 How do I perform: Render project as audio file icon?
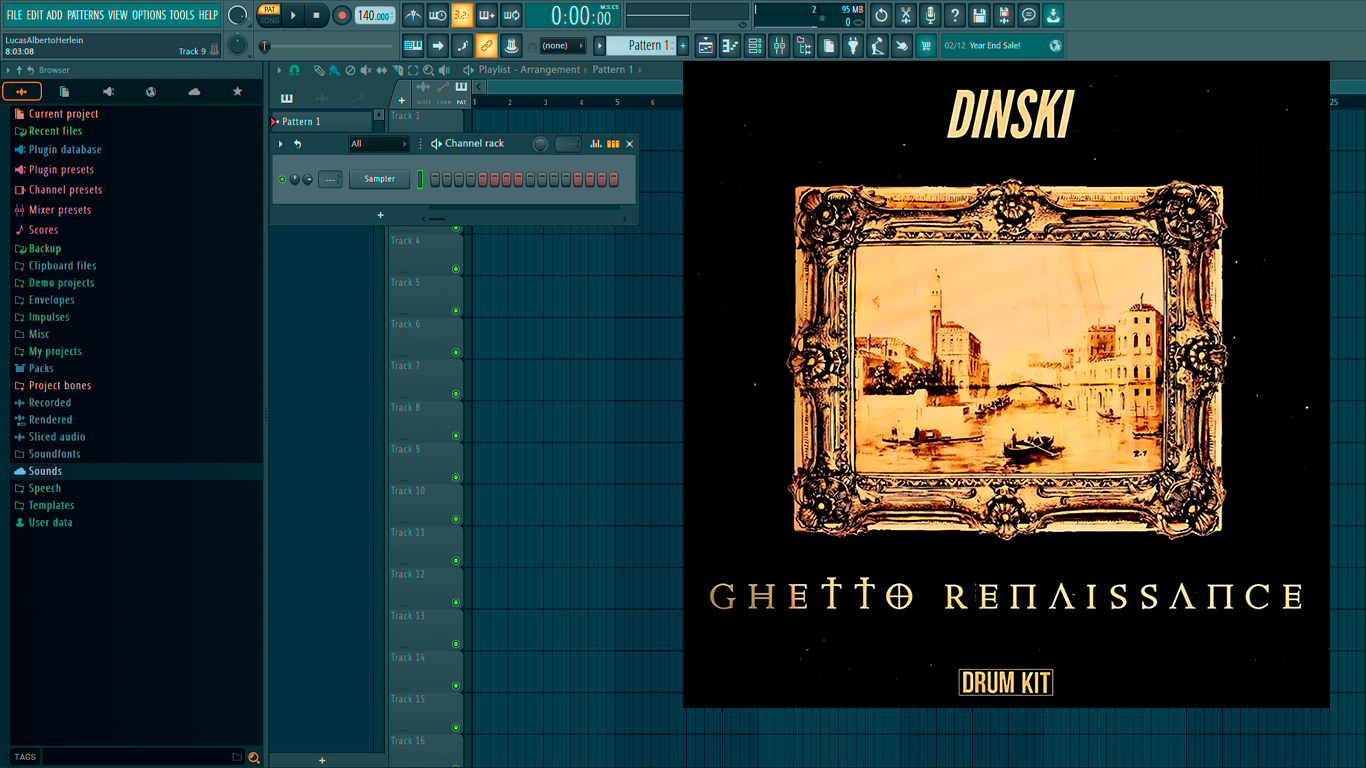[1004, 15]
